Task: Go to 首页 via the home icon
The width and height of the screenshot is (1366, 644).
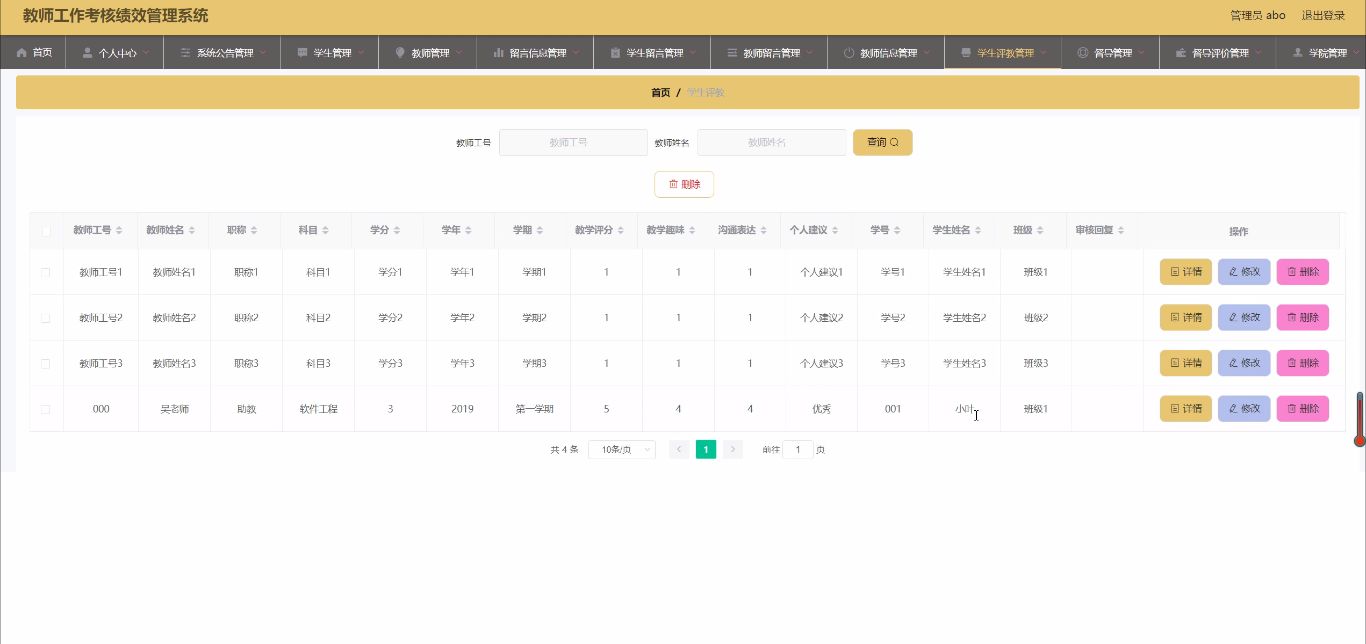Action: 22,53
